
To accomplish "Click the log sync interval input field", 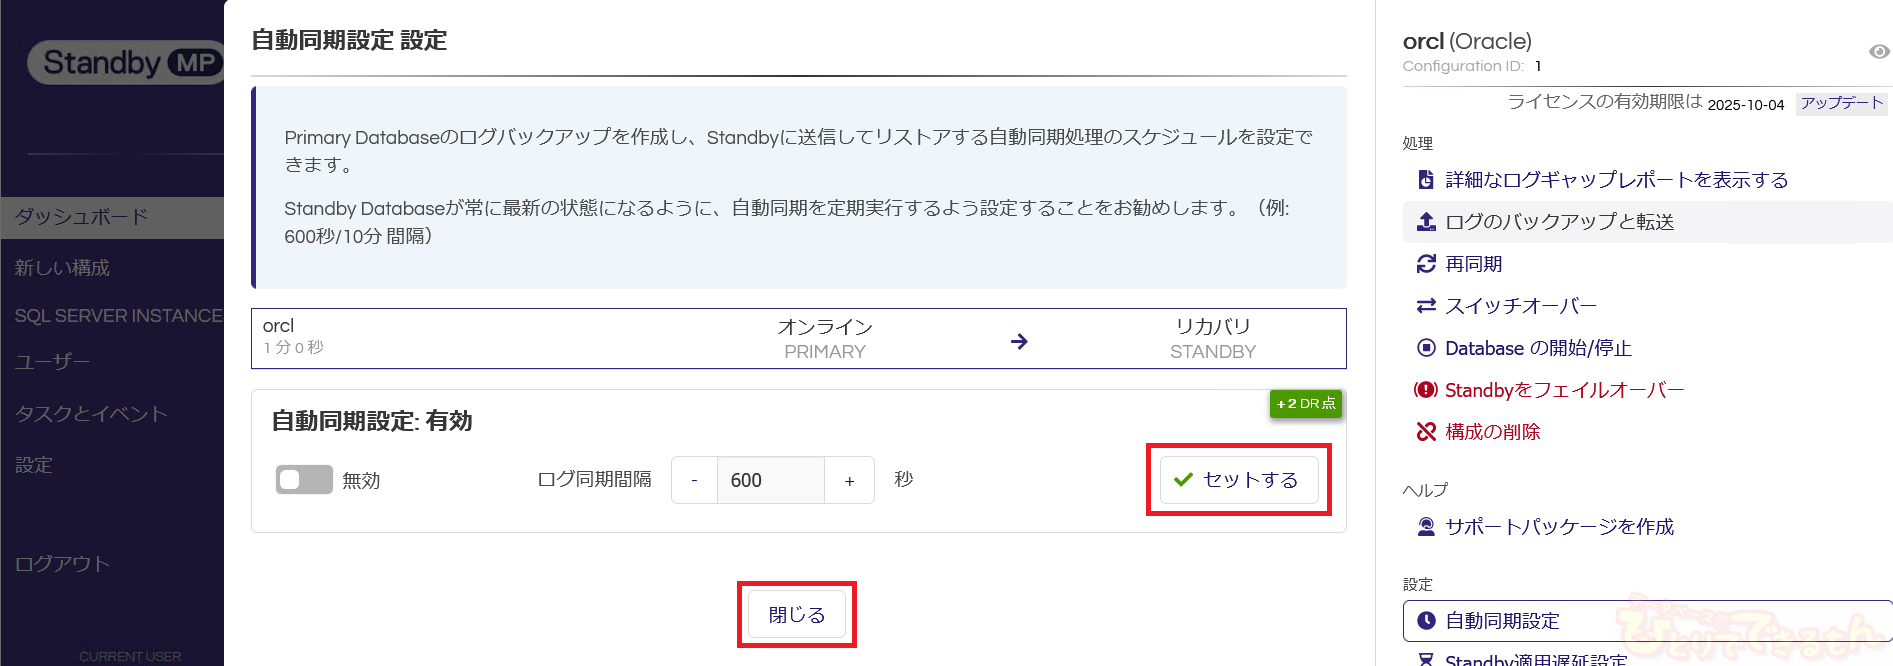I will click(x=770, y=481).
